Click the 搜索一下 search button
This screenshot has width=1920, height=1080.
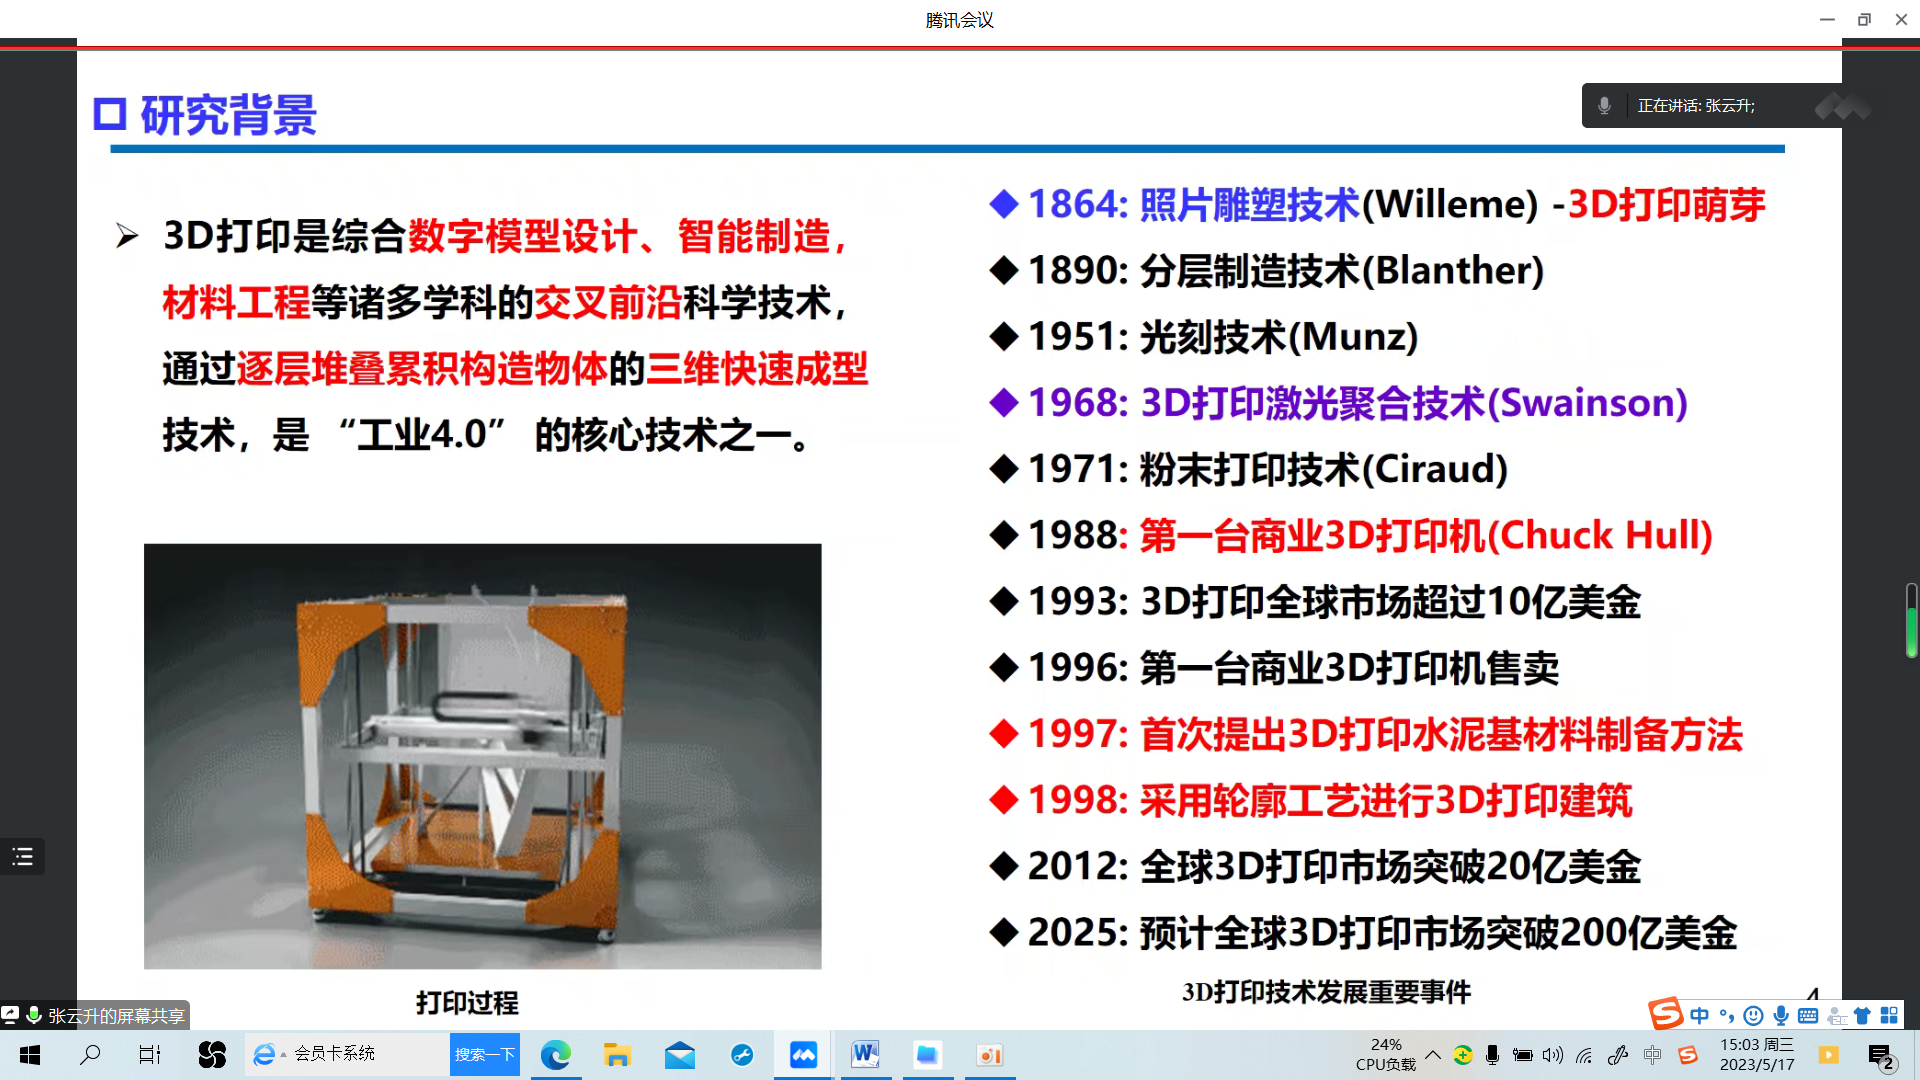point(485,1055)
